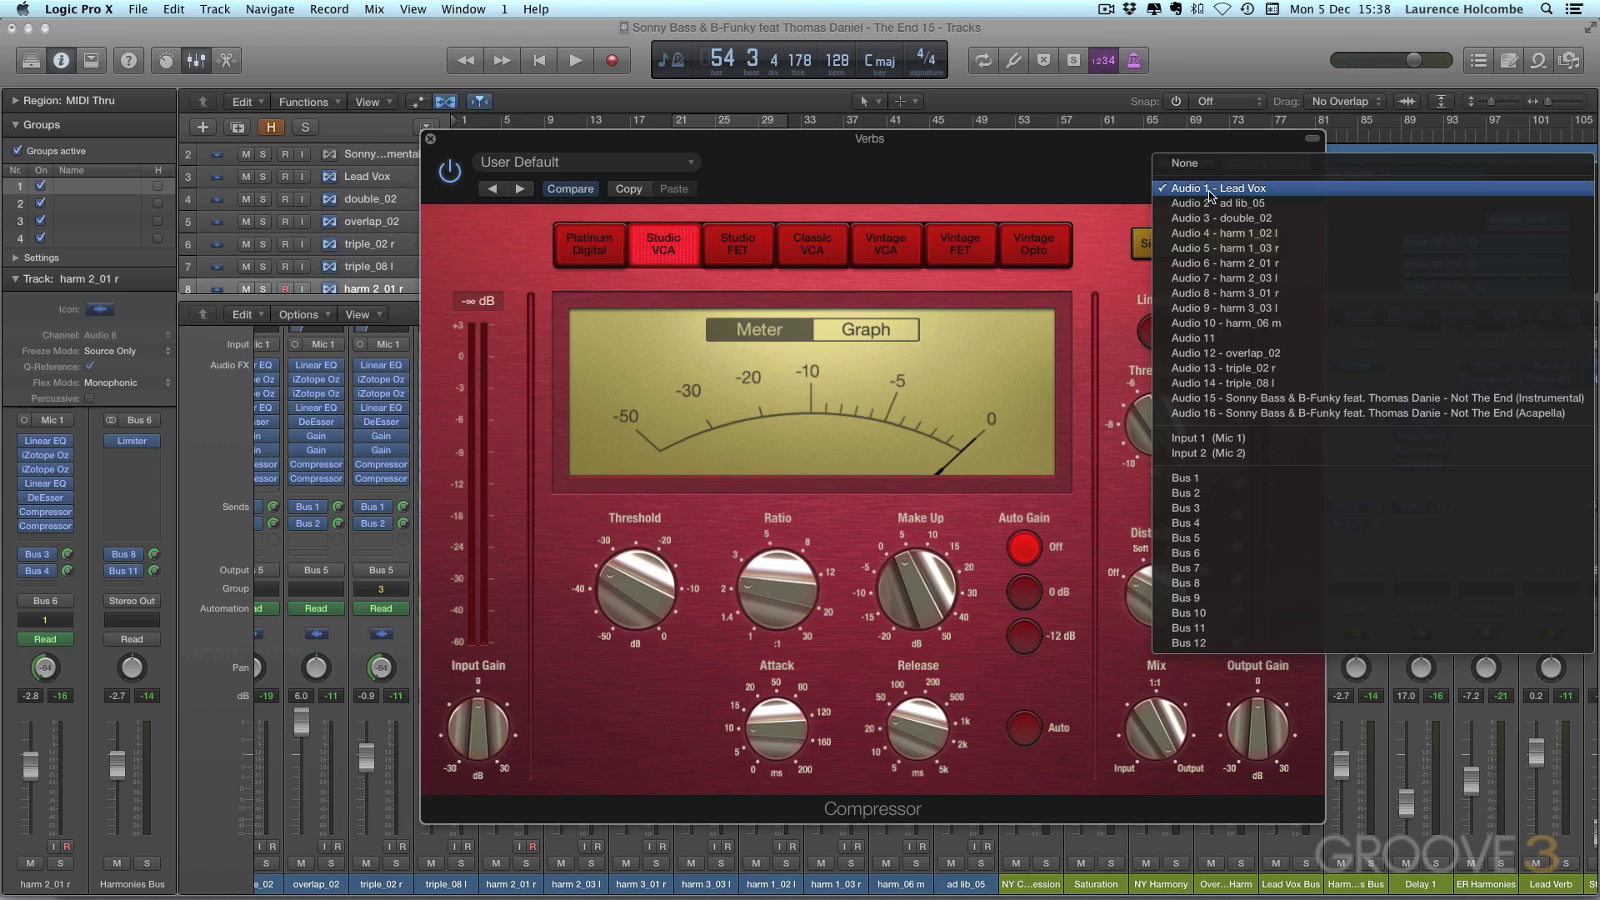The height and width of the screenshot is (900, 1600).
Task: Open the Functions menu in Tracks area
Action: tap(308, 101)
